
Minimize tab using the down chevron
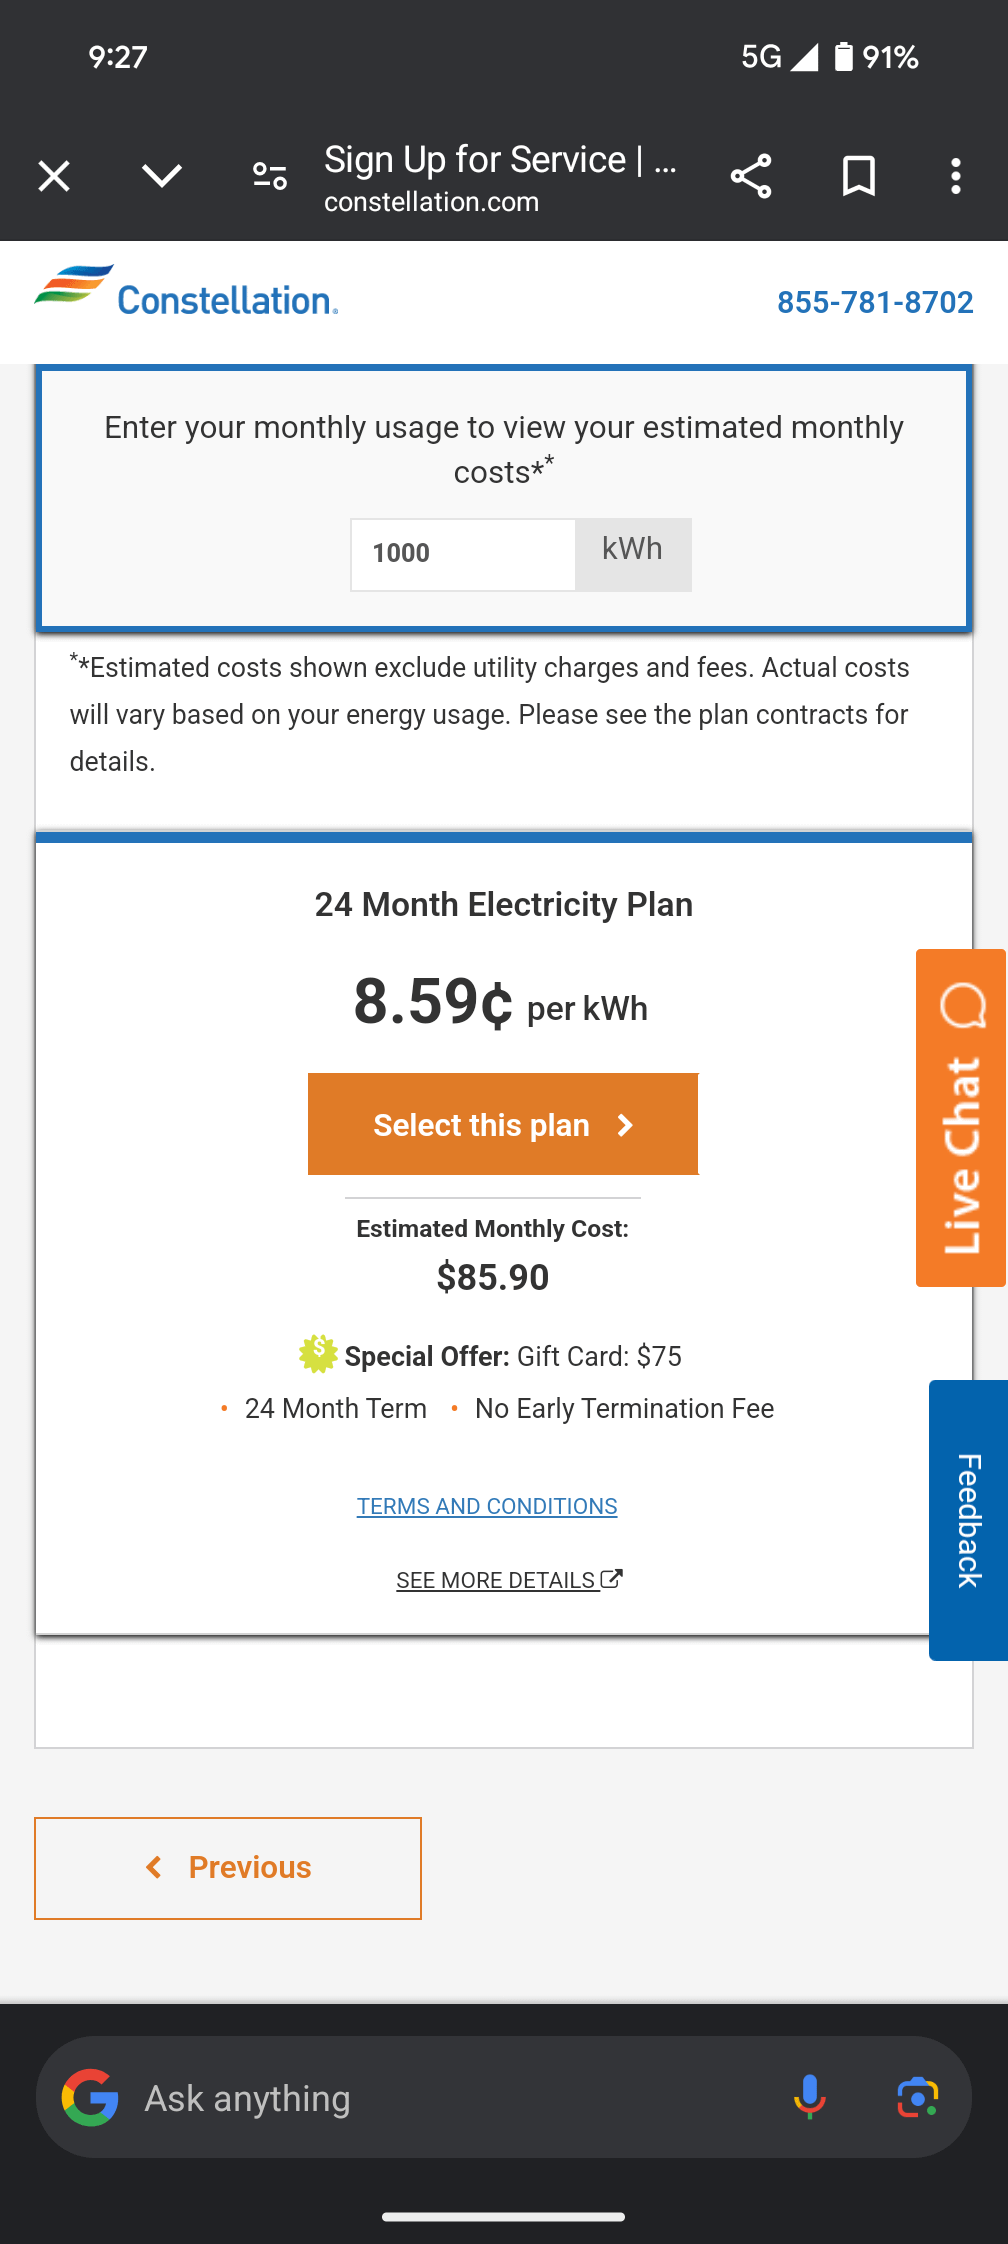161,176
